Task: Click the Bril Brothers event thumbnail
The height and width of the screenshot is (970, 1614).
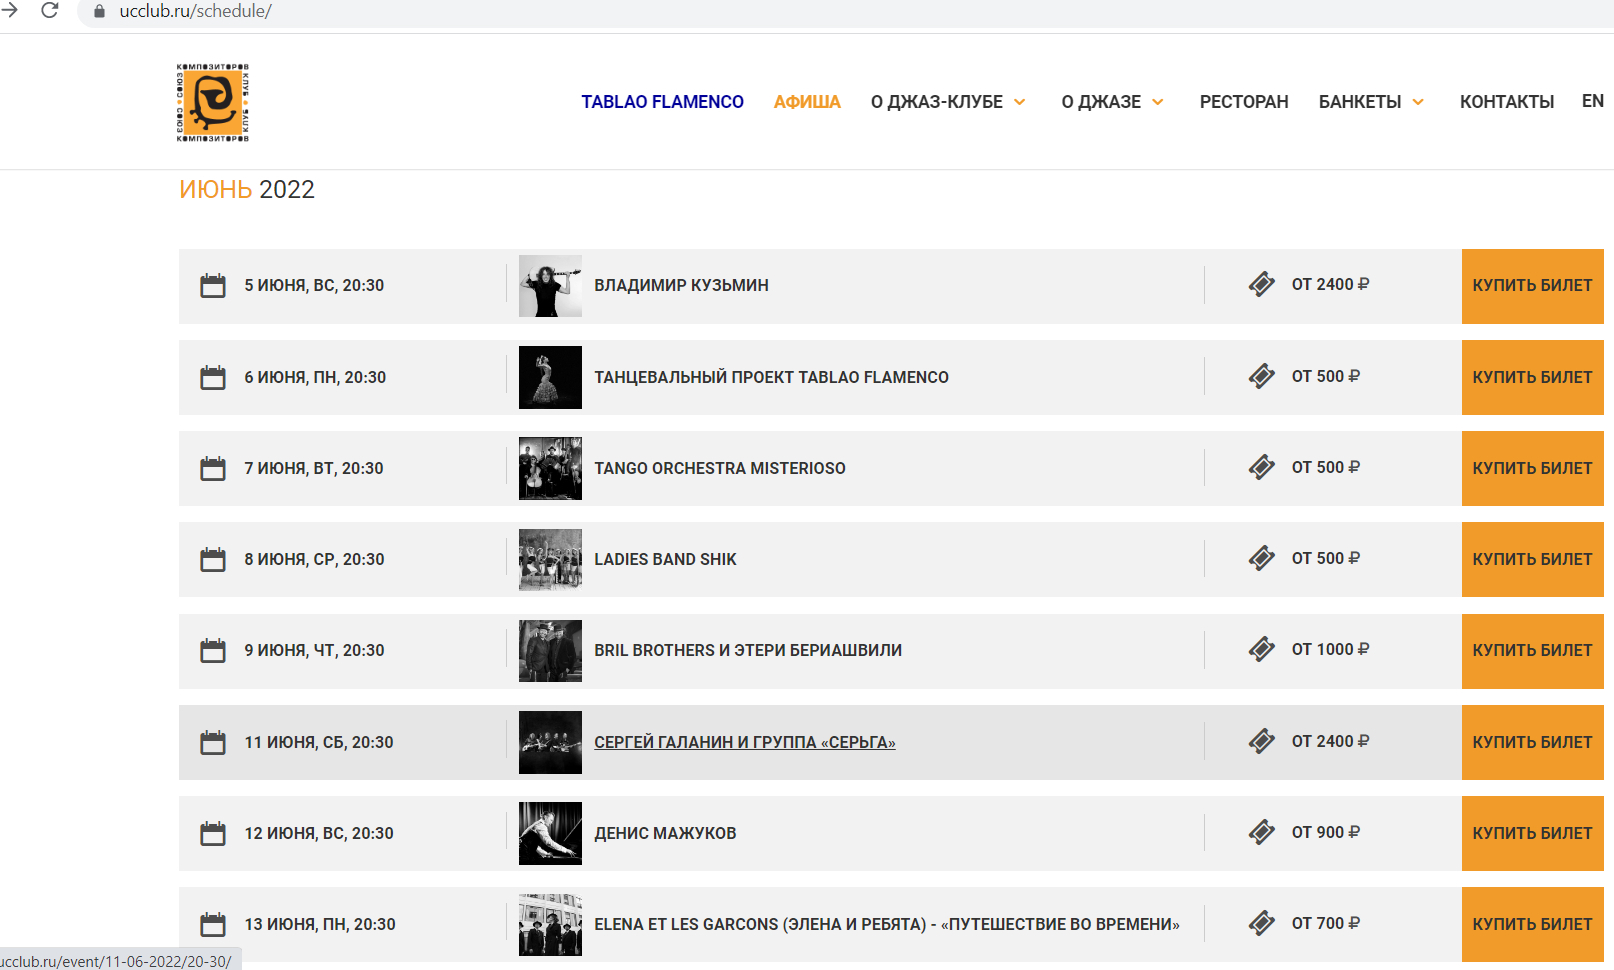Action: [x=550, y=651]
